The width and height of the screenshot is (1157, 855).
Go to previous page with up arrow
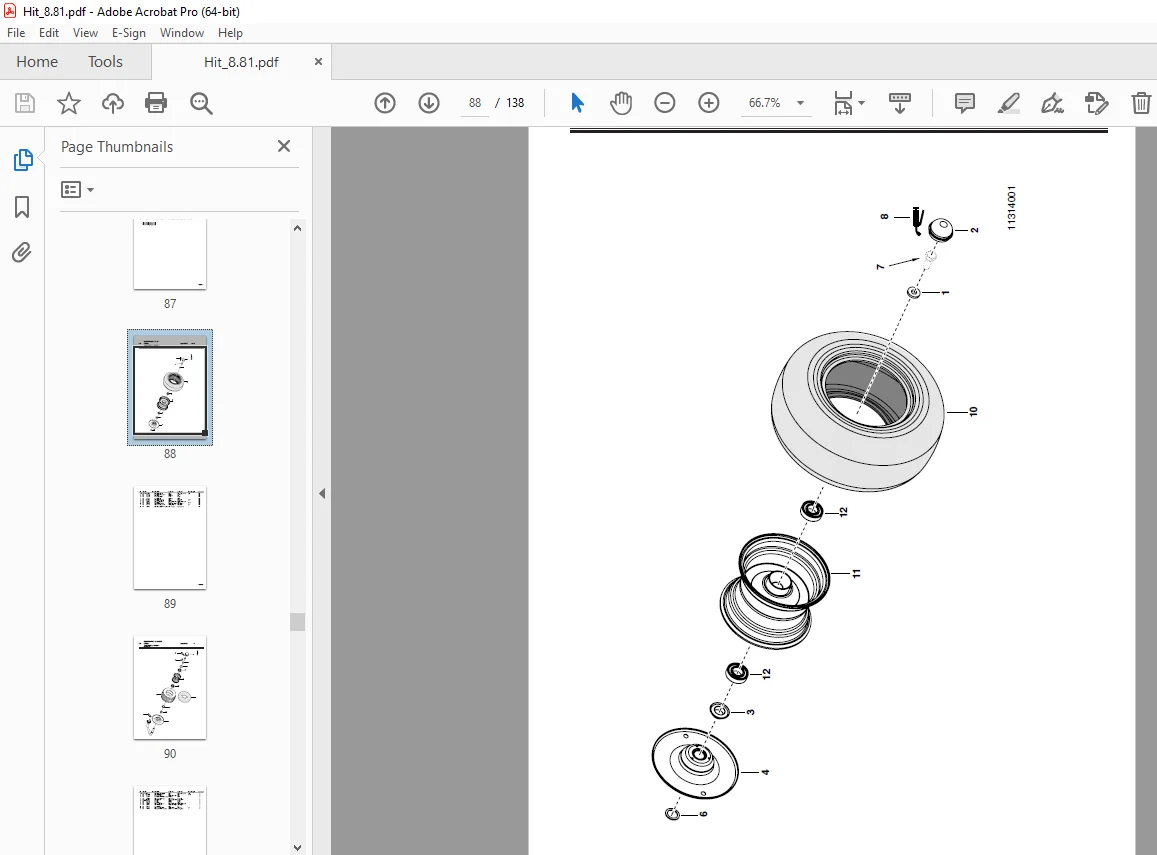coord(385,103)
